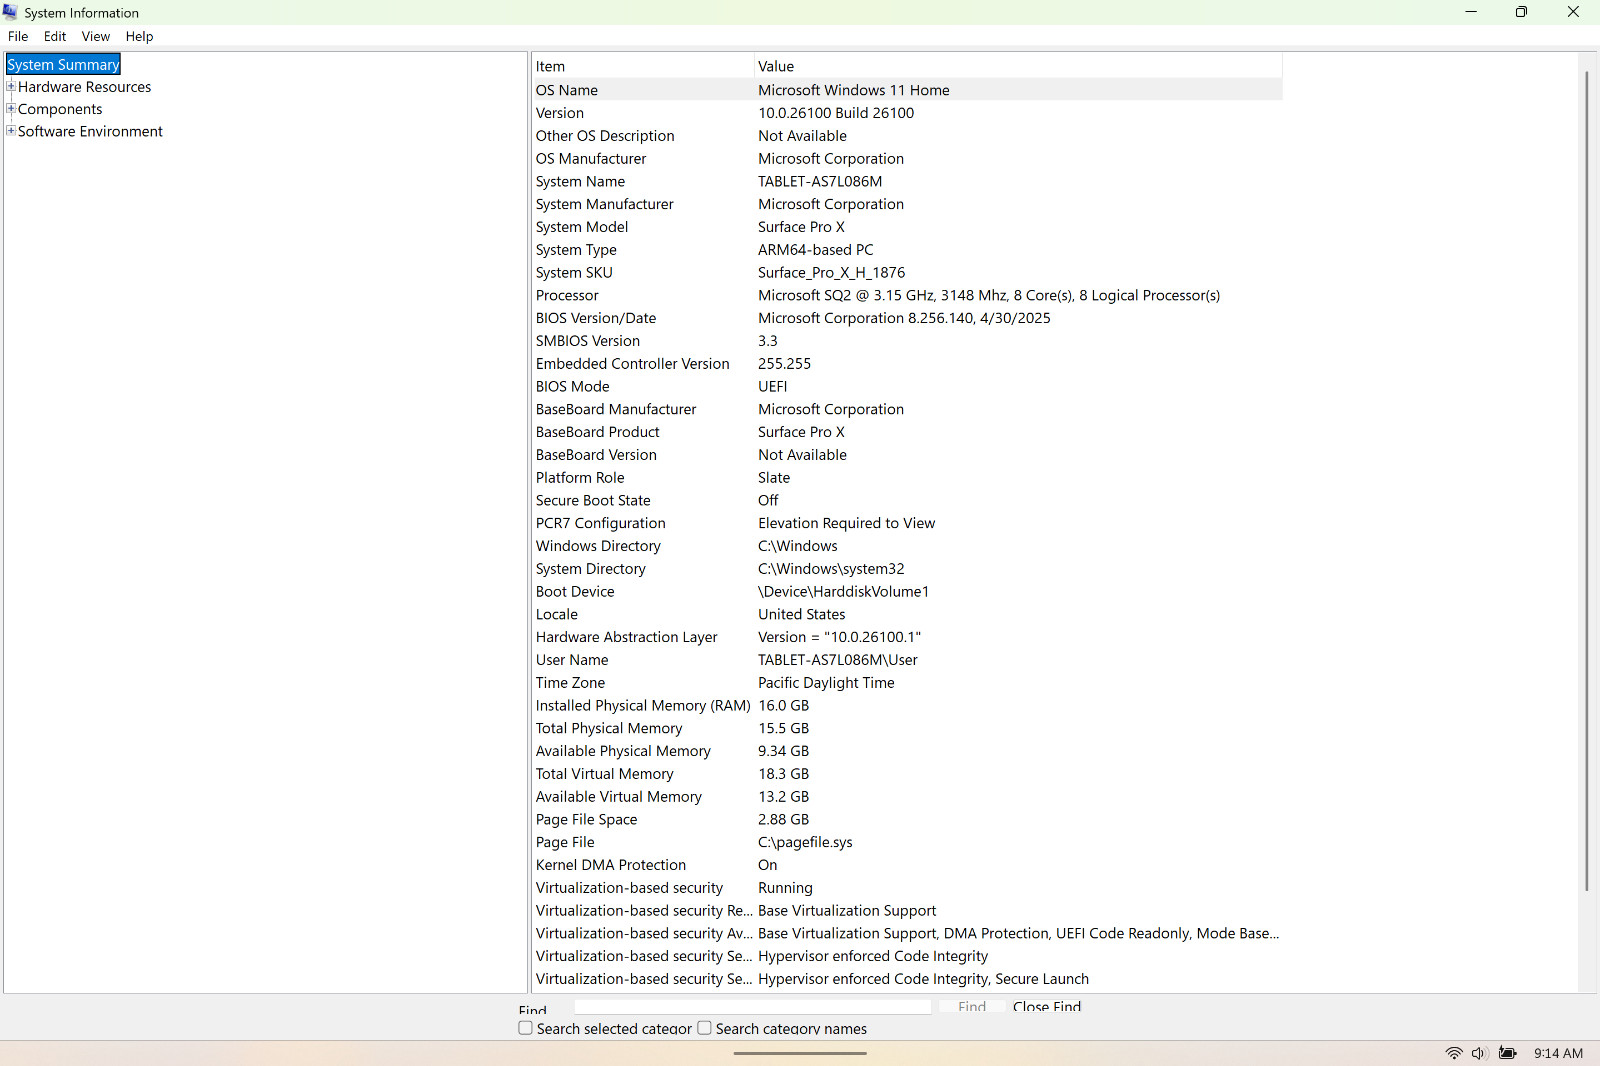Click the Value column header
The image size is (1600, 1066).
1018,66
